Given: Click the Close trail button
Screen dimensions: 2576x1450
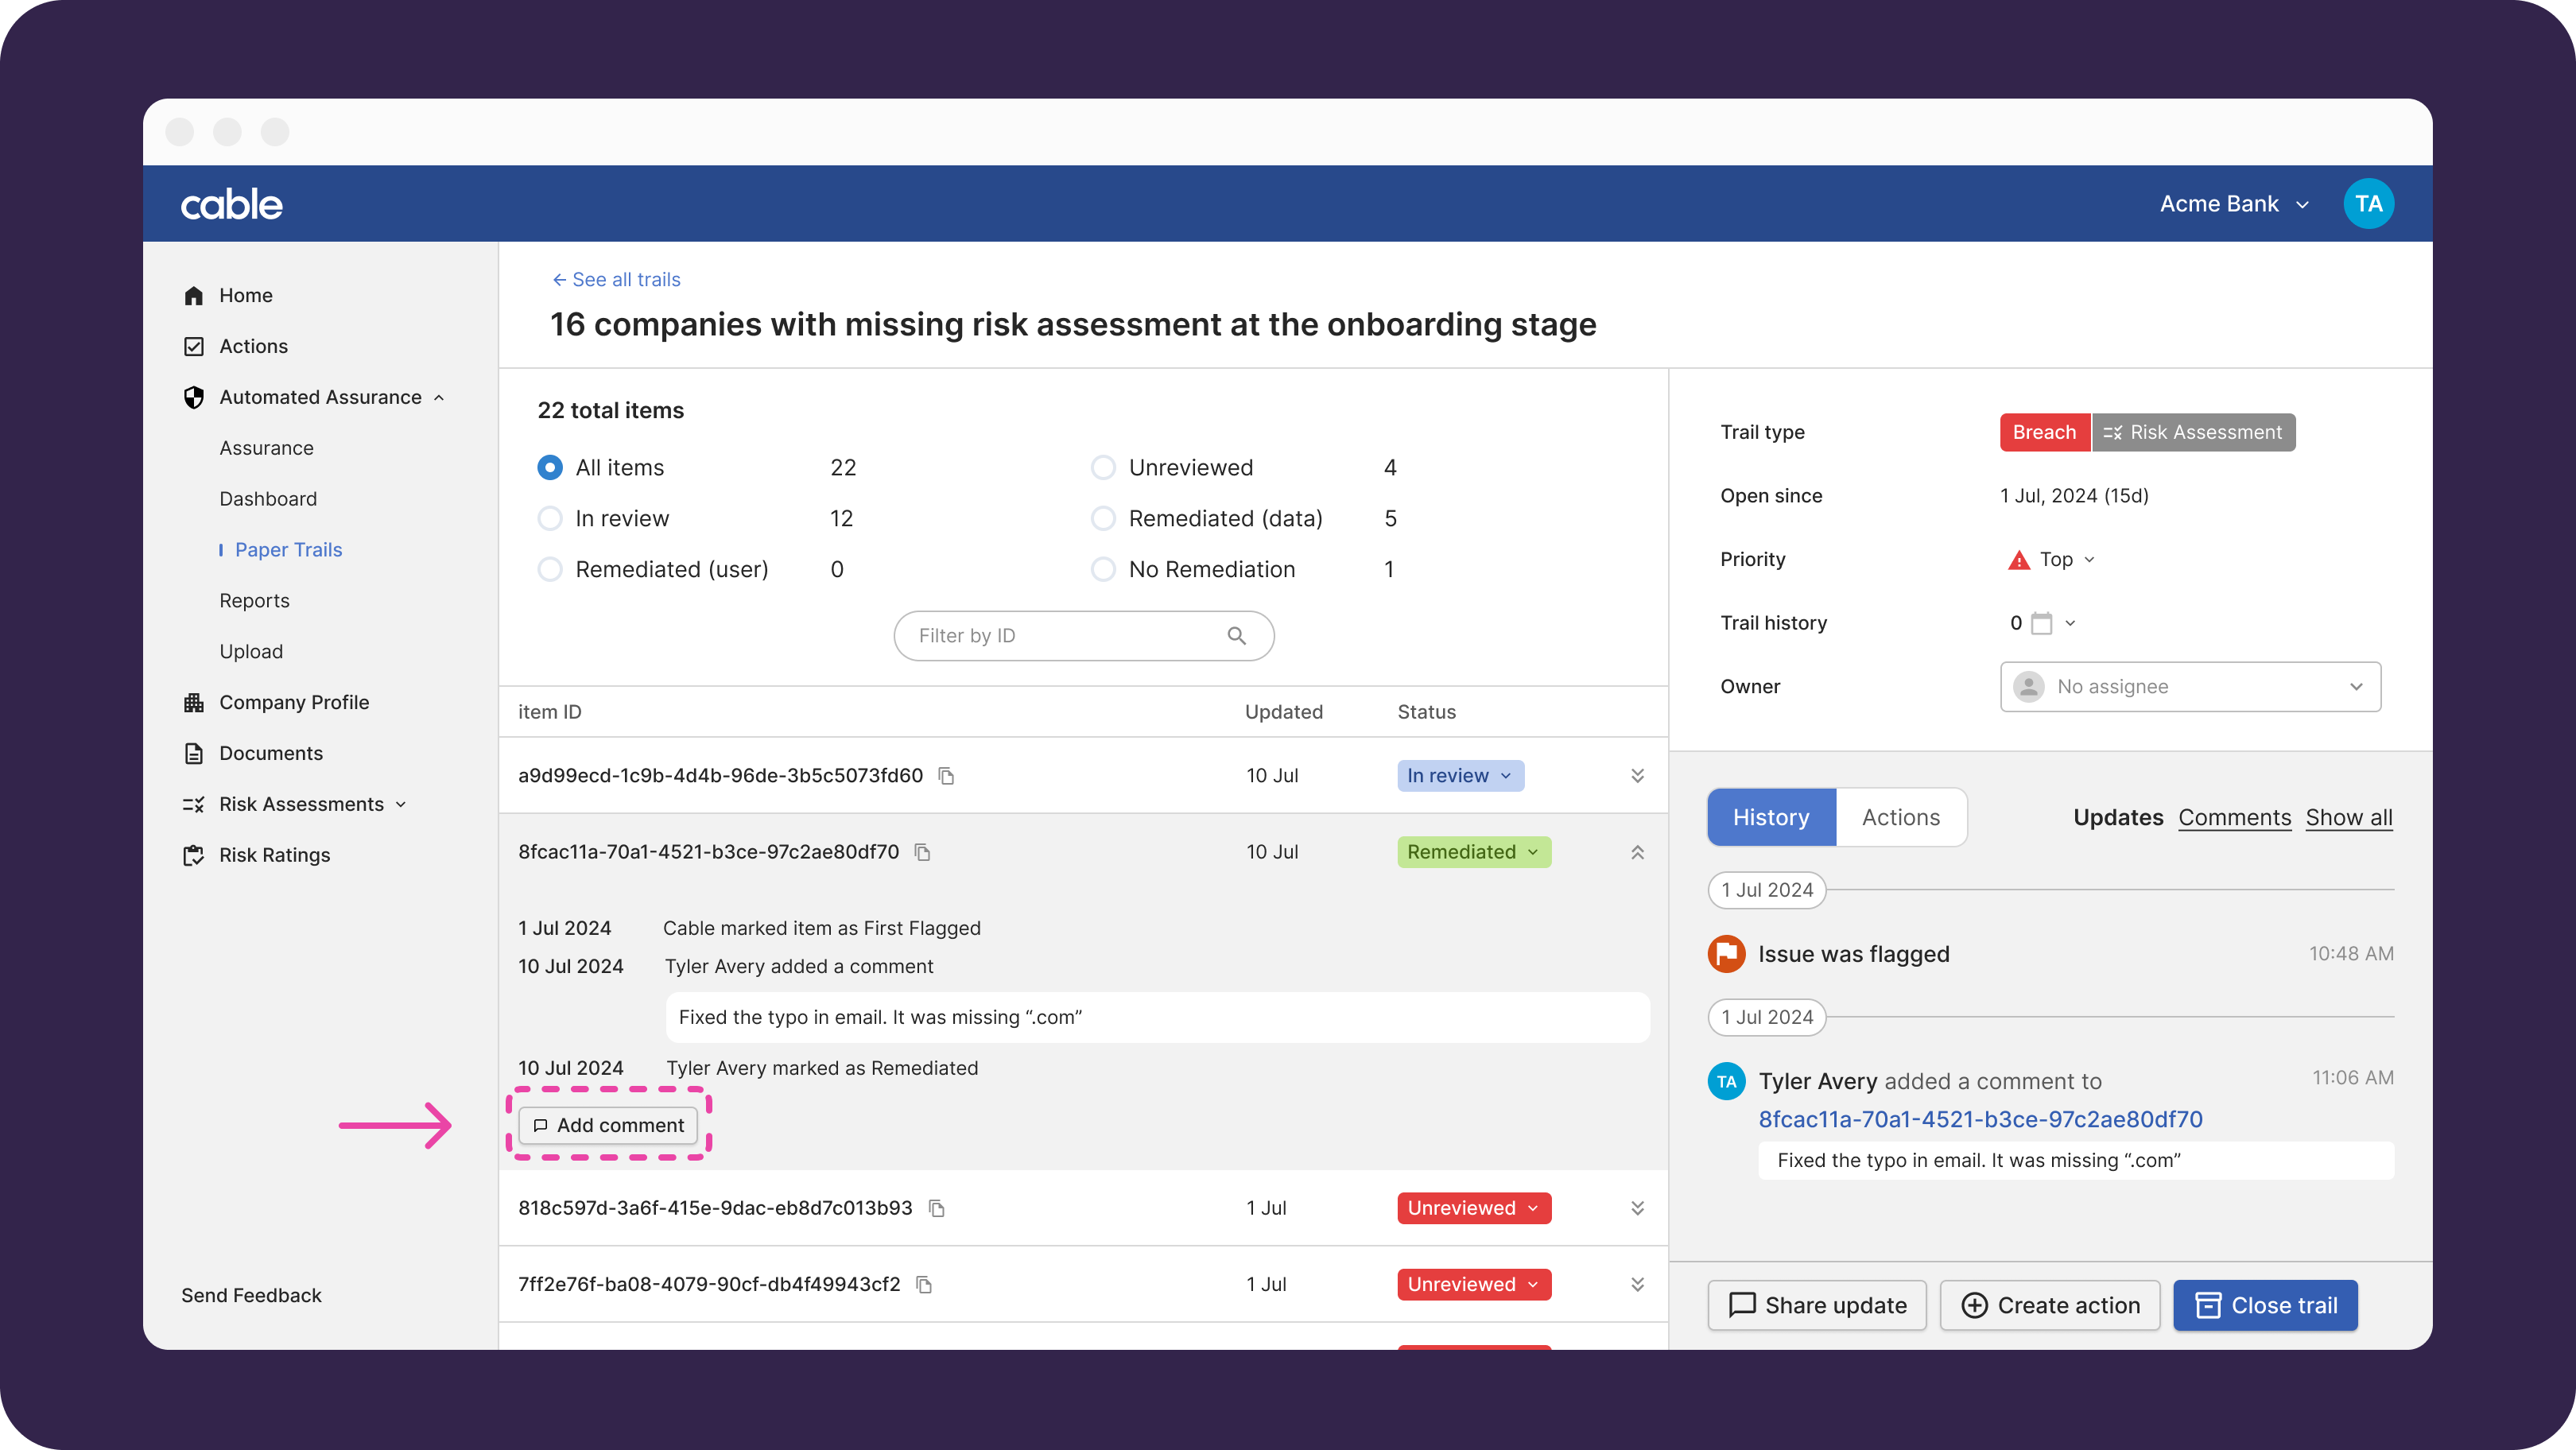Looking at the screenshot, I should pos(2265,1305).
